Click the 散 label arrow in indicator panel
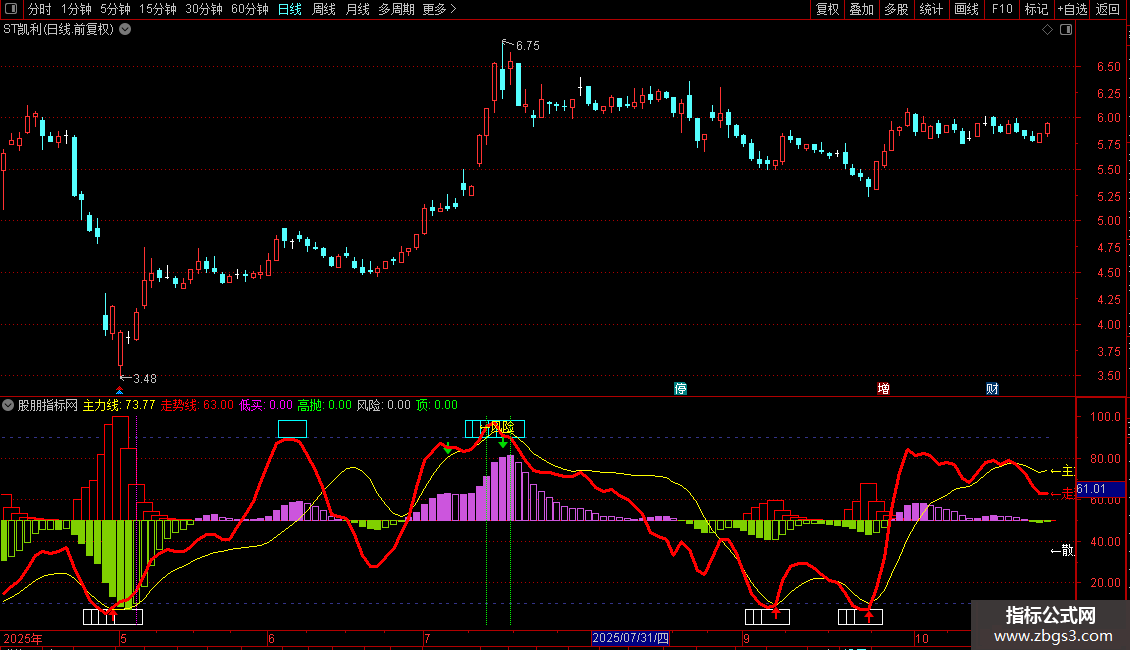Viewport: 1130px width, 650px height. pyautogui.click(x=1060, y=550)
